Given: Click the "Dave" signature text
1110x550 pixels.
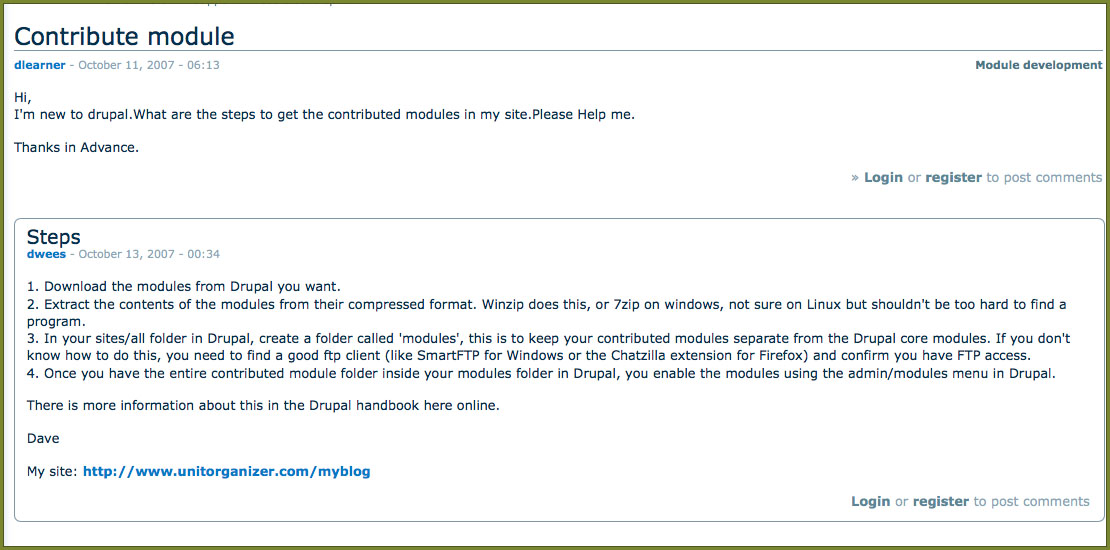Looking at the screenshot, I should pos(43,438).
